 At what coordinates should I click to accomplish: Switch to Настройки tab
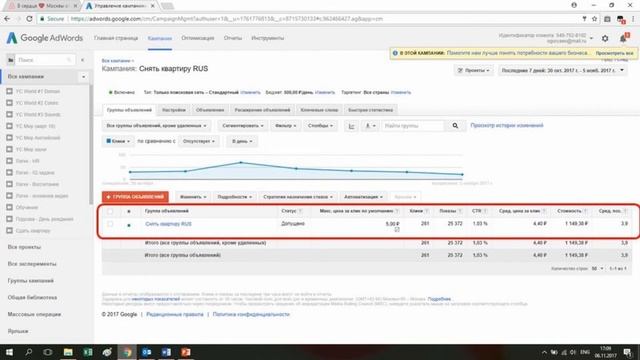pos(174,110)
